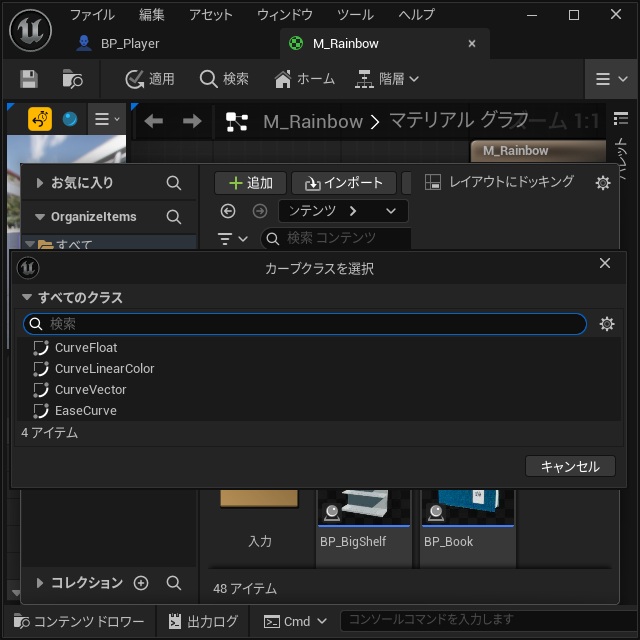The width and height of the screenshot is (640, 640).
Task: Close the M_Rainbow tab
Action: 472,43
